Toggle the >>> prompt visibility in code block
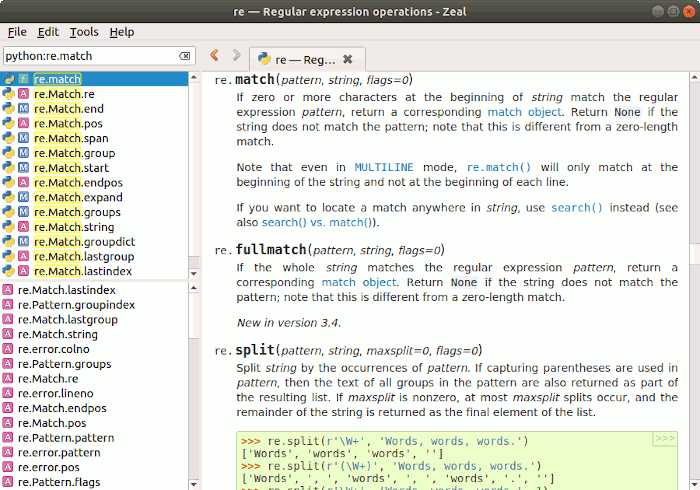 tap(664, 439)
